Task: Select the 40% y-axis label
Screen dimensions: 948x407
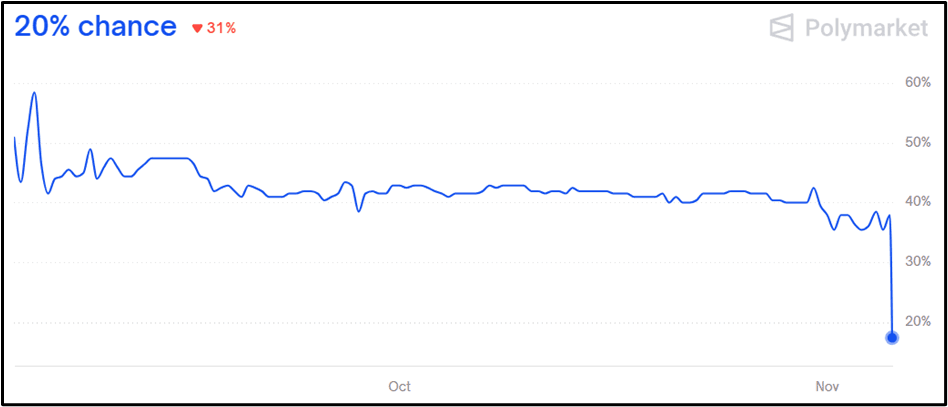Action: (x=917, y=202)
